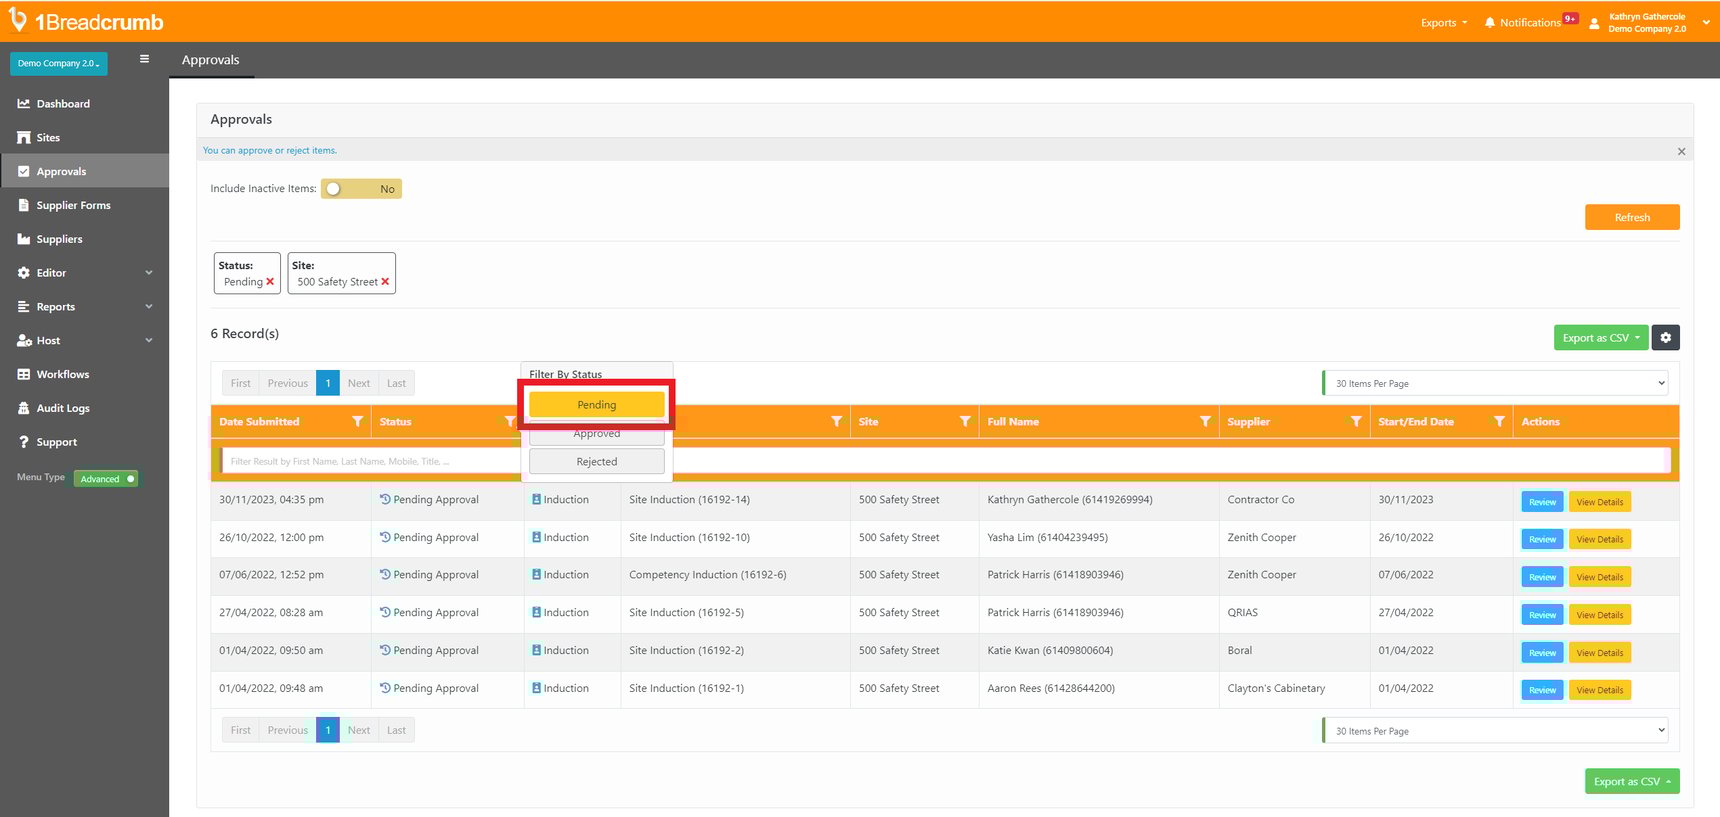The width and height of the screenshot is (1720, 817).
Task: Click the filter funnel icon on Date Submitted column
Action: click(357, 422)
